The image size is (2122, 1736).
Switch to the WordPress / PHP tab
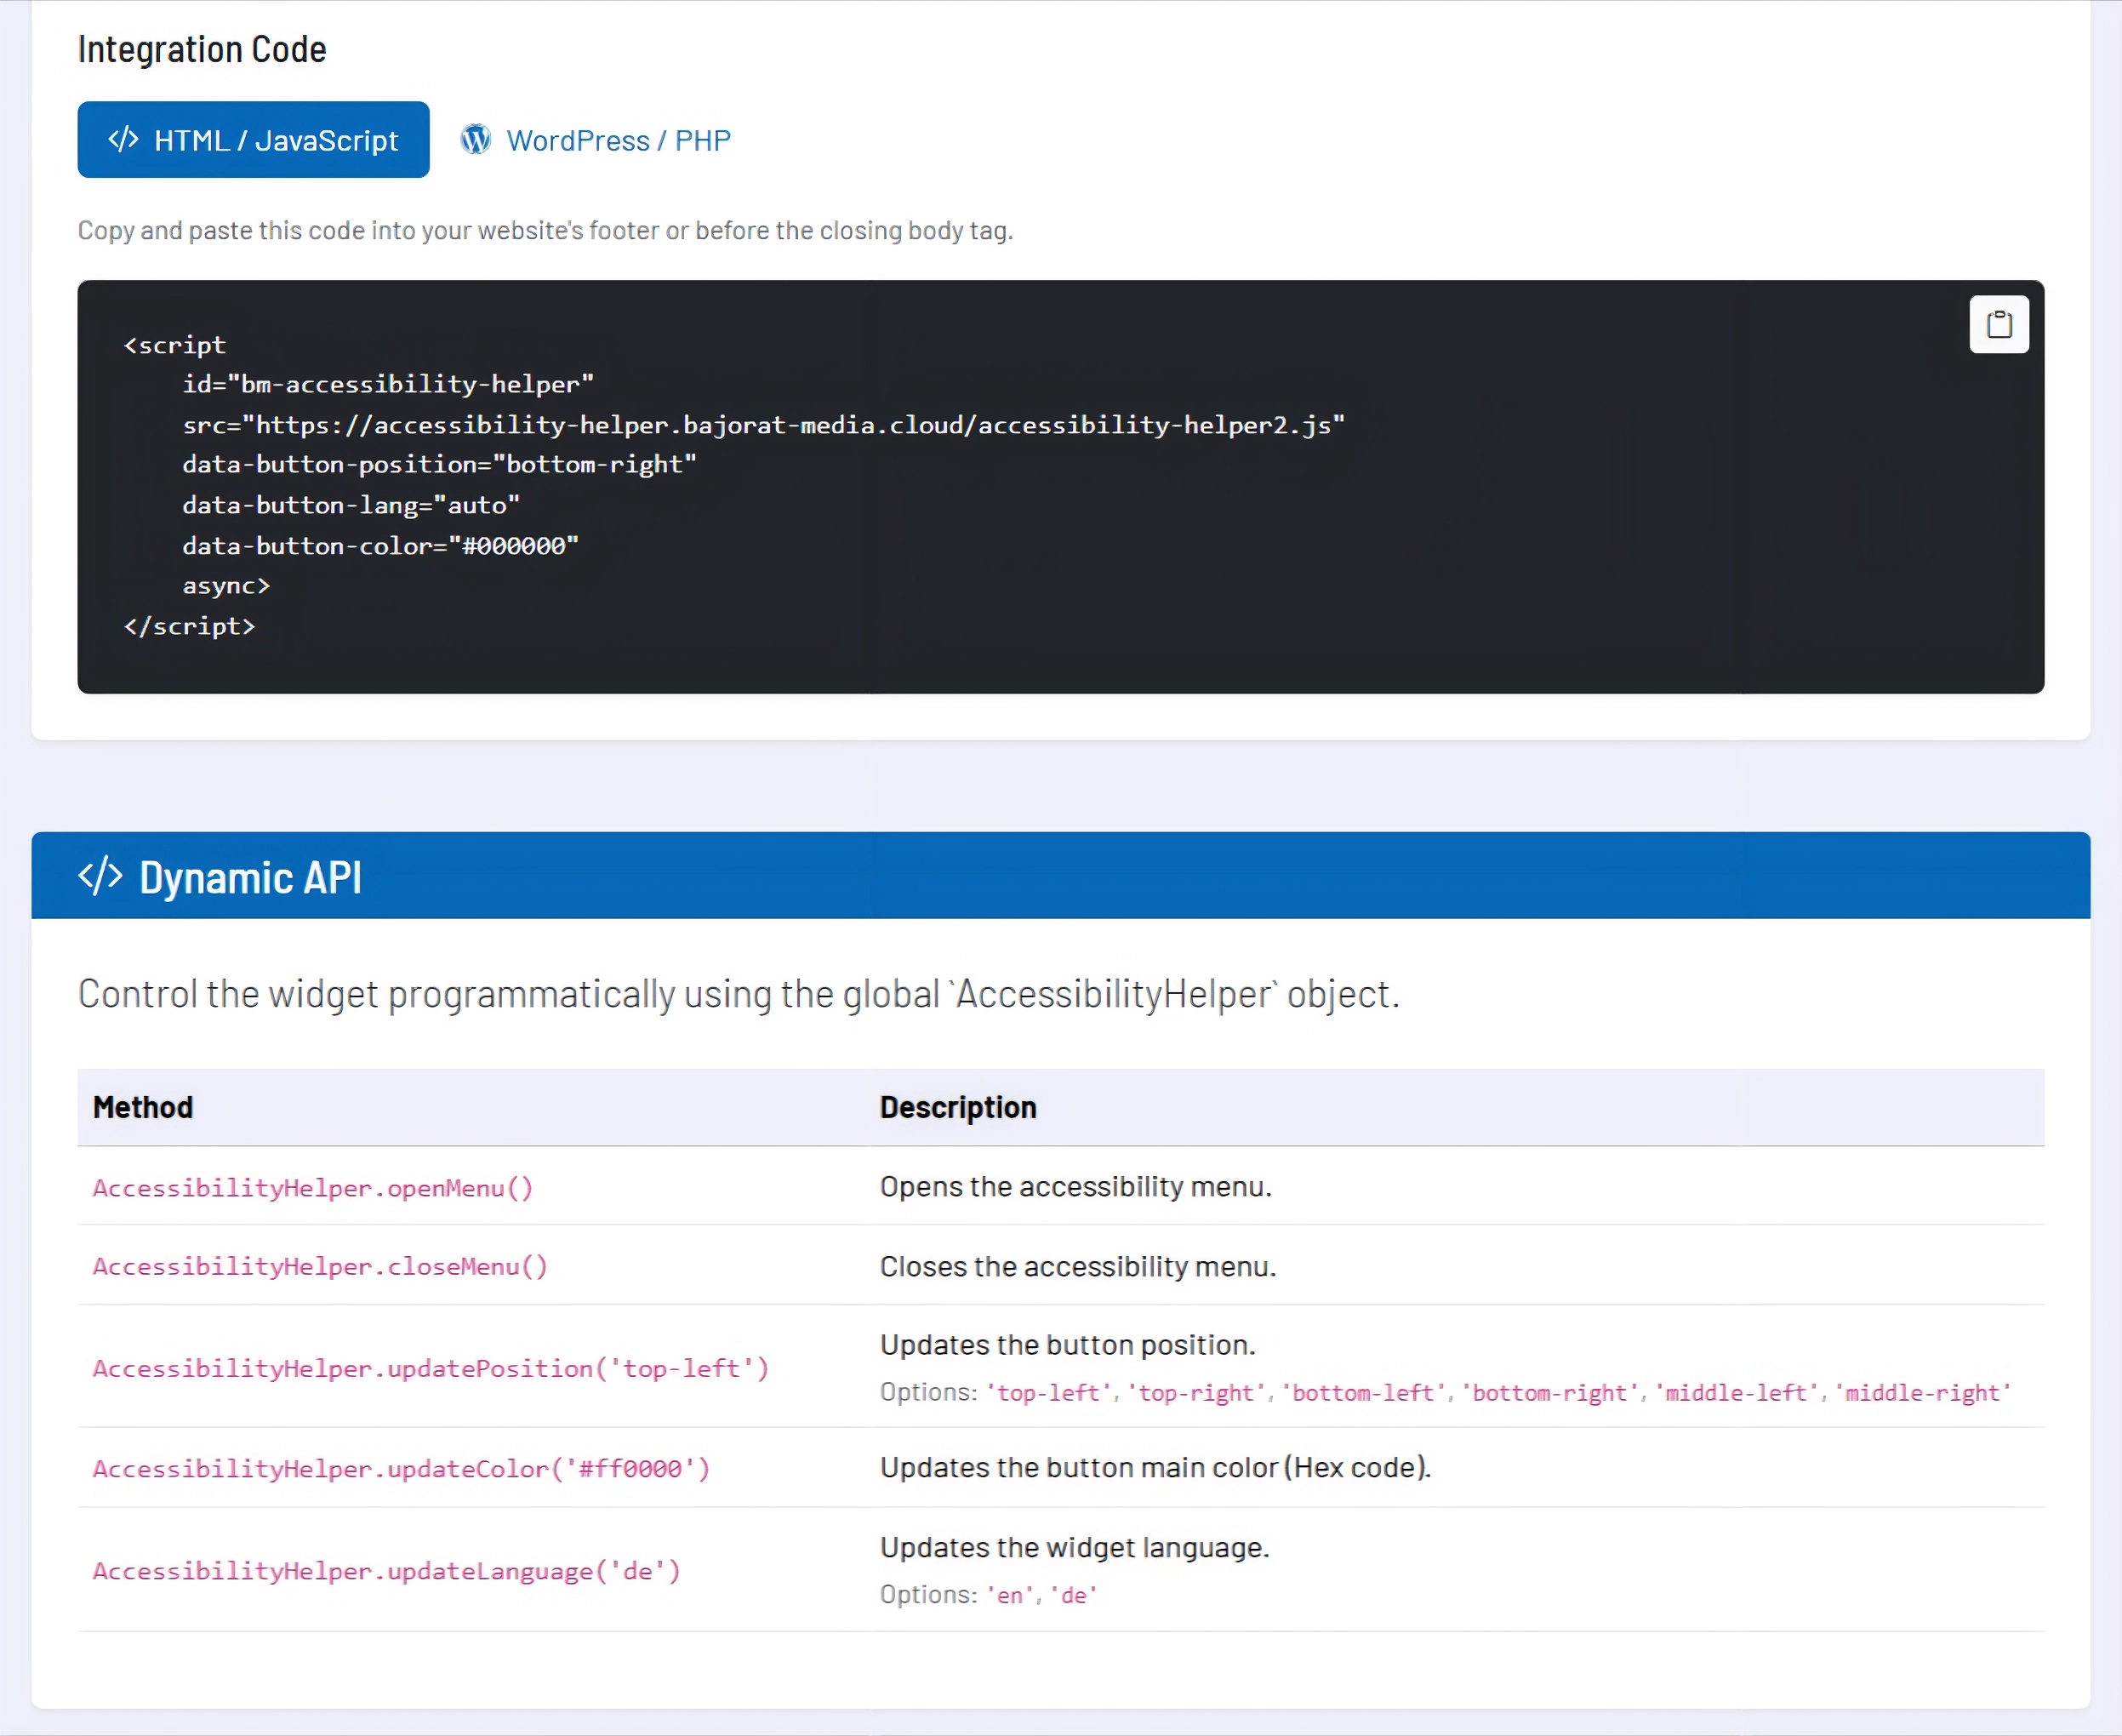coord(596,140)
